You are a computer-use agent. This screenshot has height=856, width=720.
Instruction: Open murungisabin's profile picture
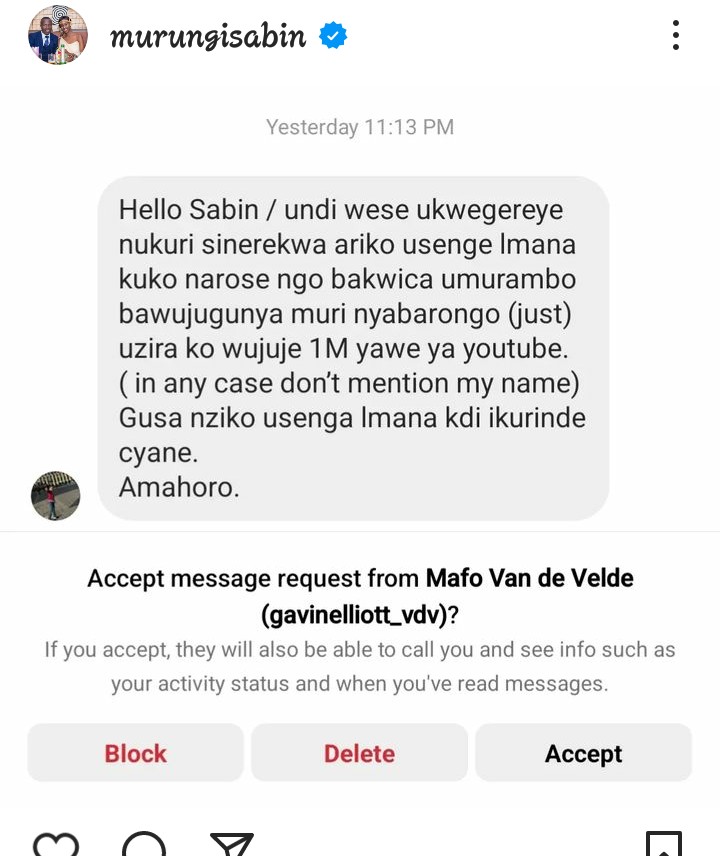coord(57,36)
